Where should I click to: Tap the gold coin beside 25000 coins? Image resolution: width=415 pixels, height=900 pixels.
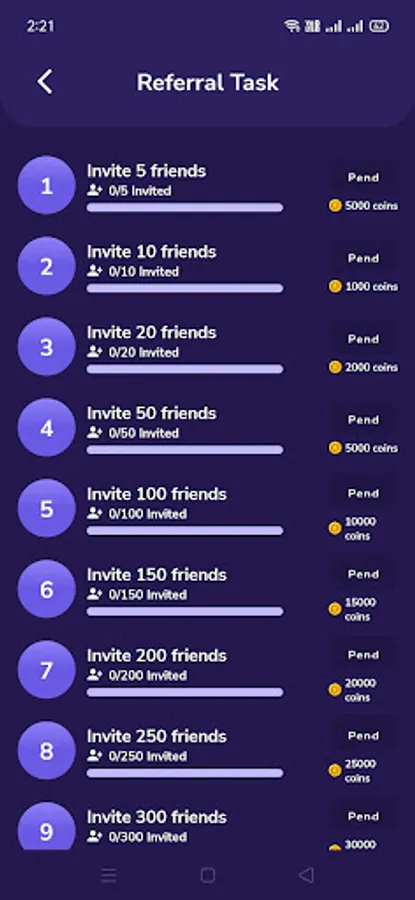(x=335, y=770)
